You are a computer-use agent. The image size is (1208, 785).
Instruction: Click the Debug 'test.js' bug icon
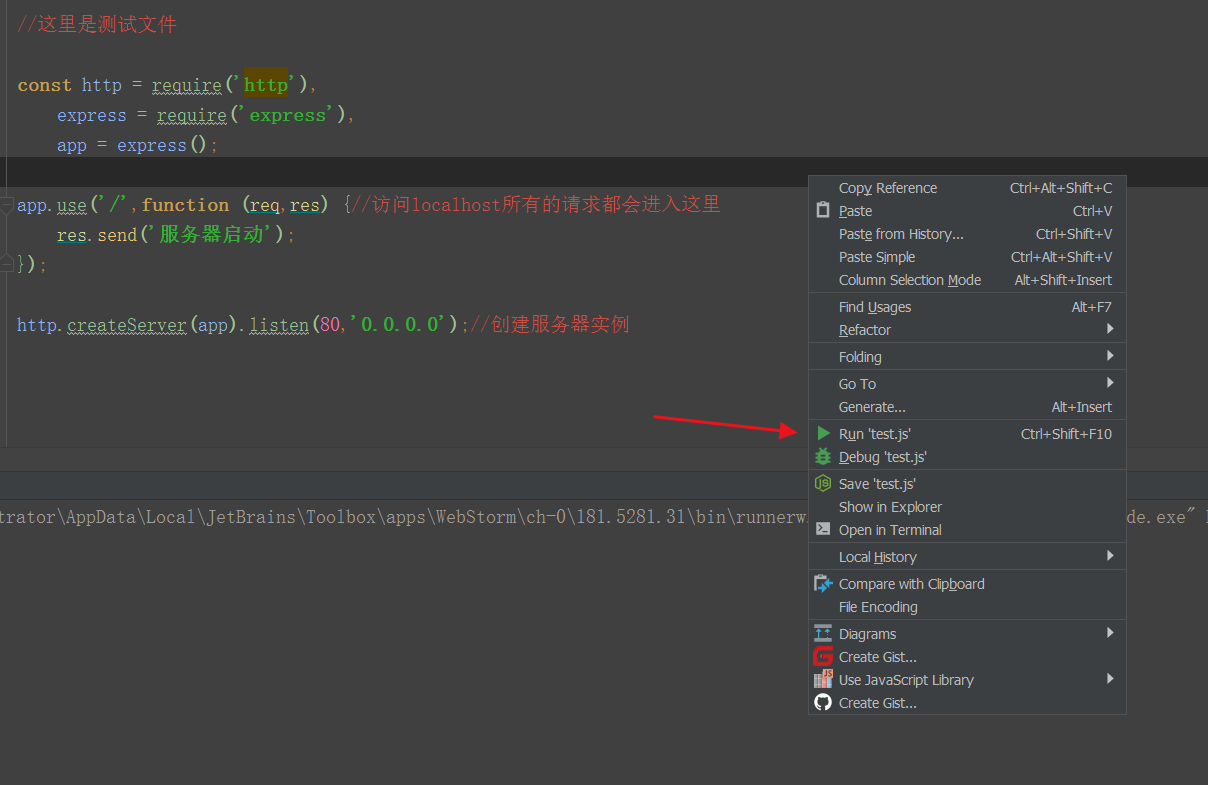(823, 457)
